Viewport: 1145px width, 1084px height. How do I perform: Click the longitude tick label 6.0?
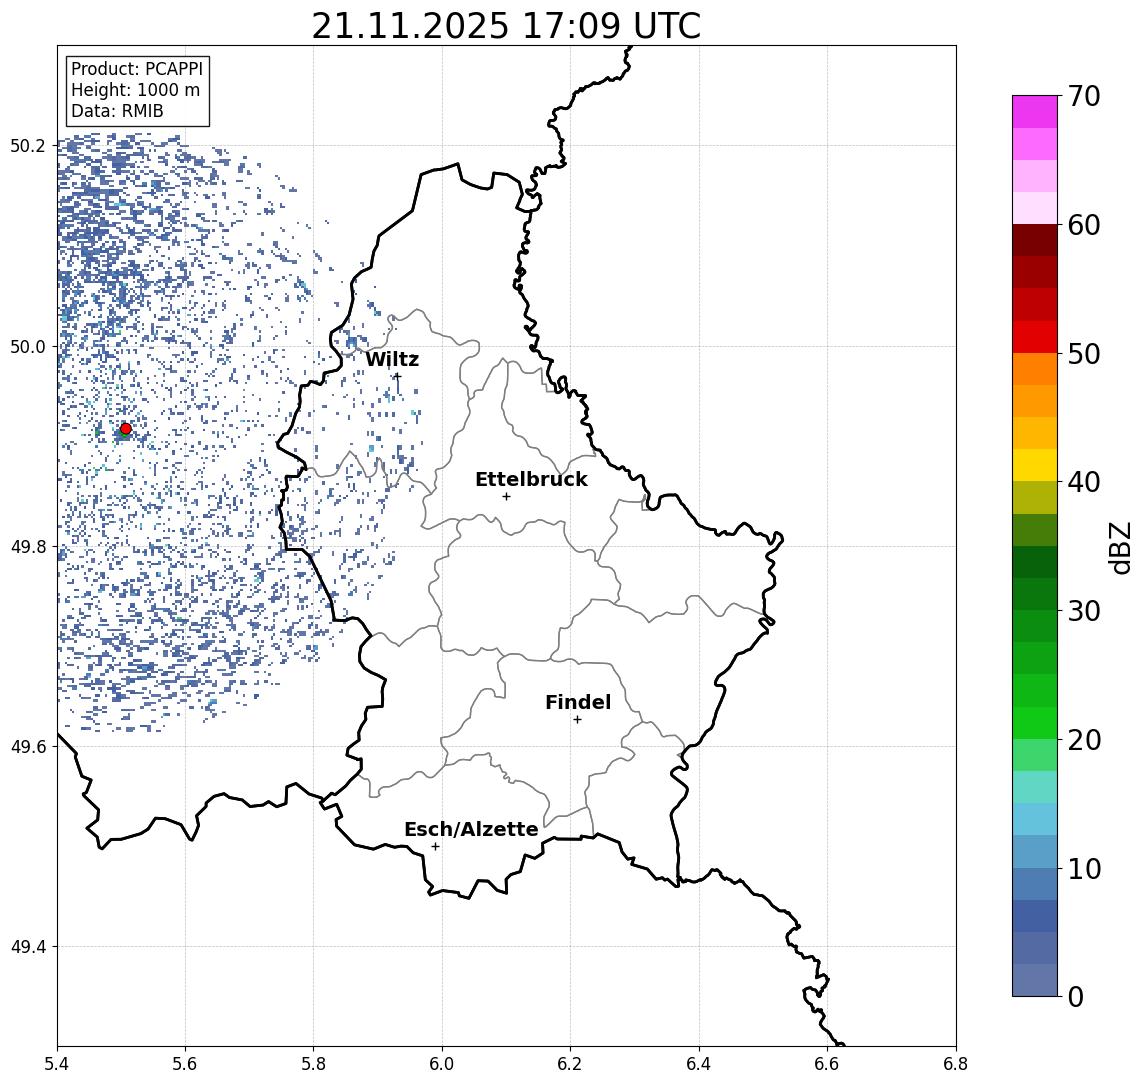[442, 1064]
